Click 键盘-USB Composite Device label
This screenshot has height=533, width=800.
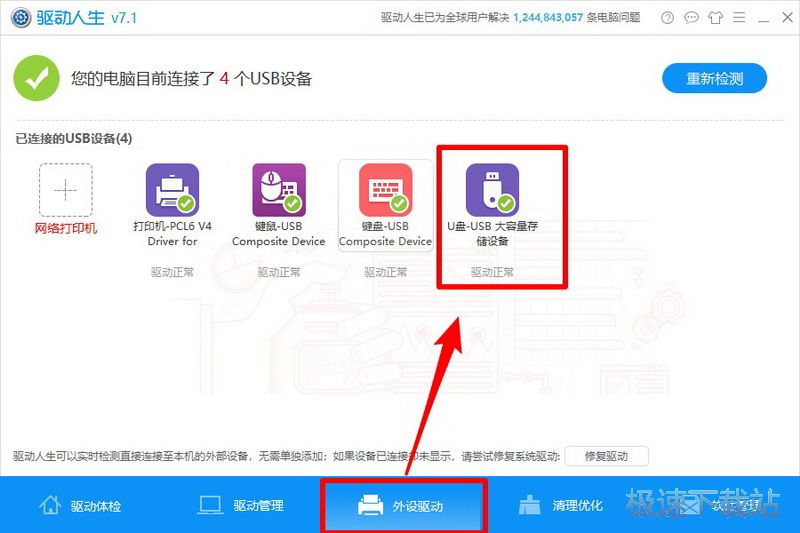(x=386, y=234)
